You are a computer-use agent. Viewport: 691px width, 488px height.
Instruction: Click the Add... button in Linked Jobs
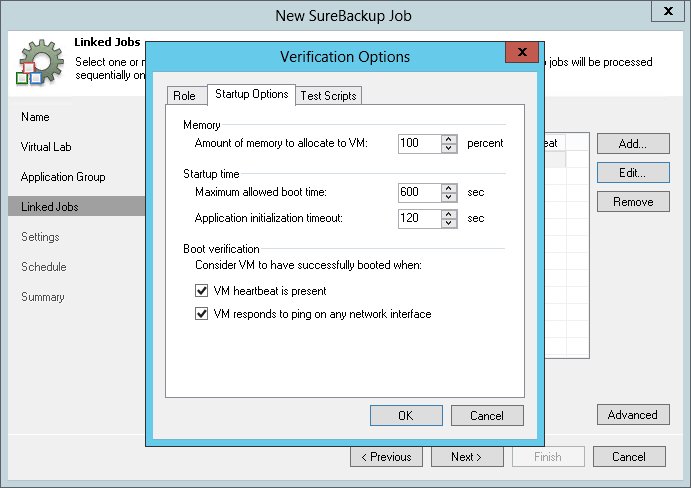pos(633,144)
